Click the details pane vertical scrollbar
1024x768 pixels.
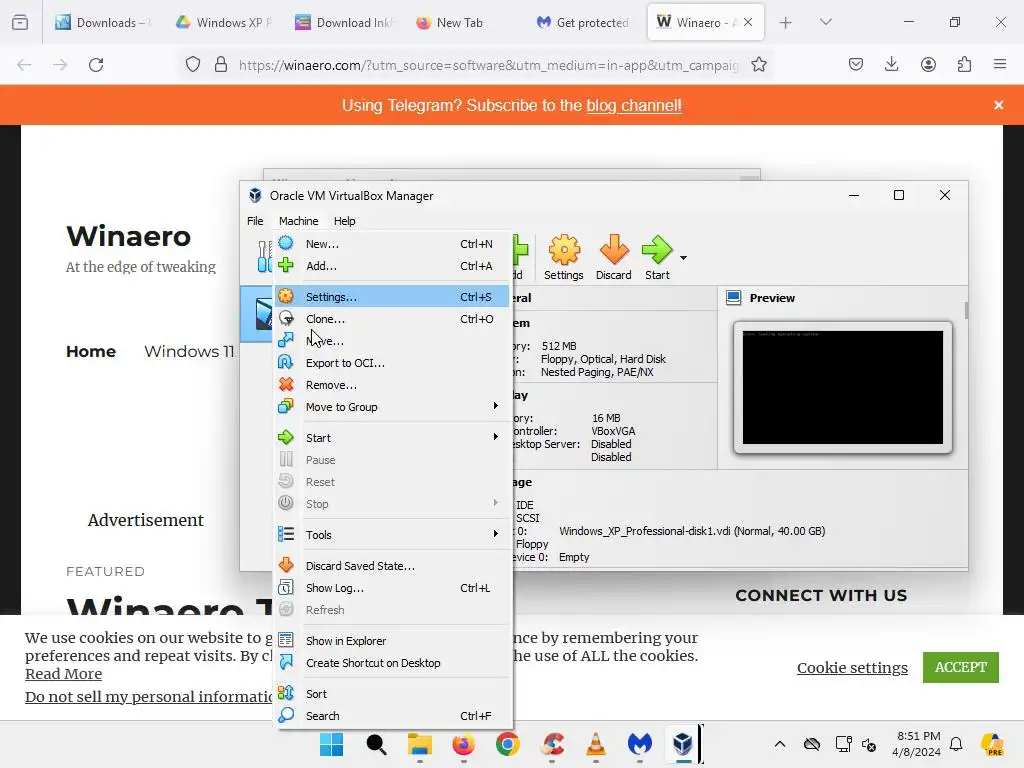pyautogui.click(x=966, y=311)
